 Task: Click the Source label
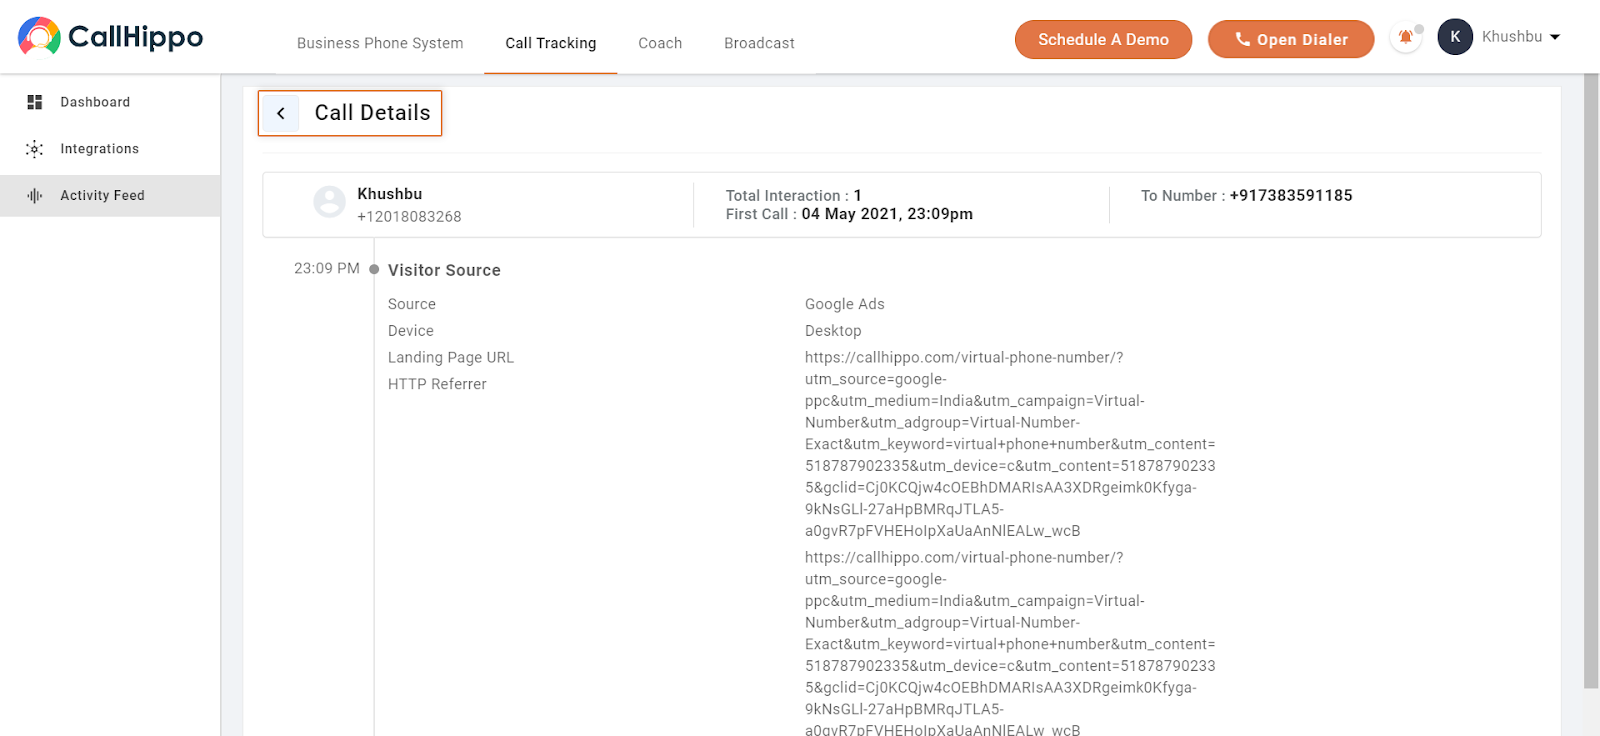(412, 304)
